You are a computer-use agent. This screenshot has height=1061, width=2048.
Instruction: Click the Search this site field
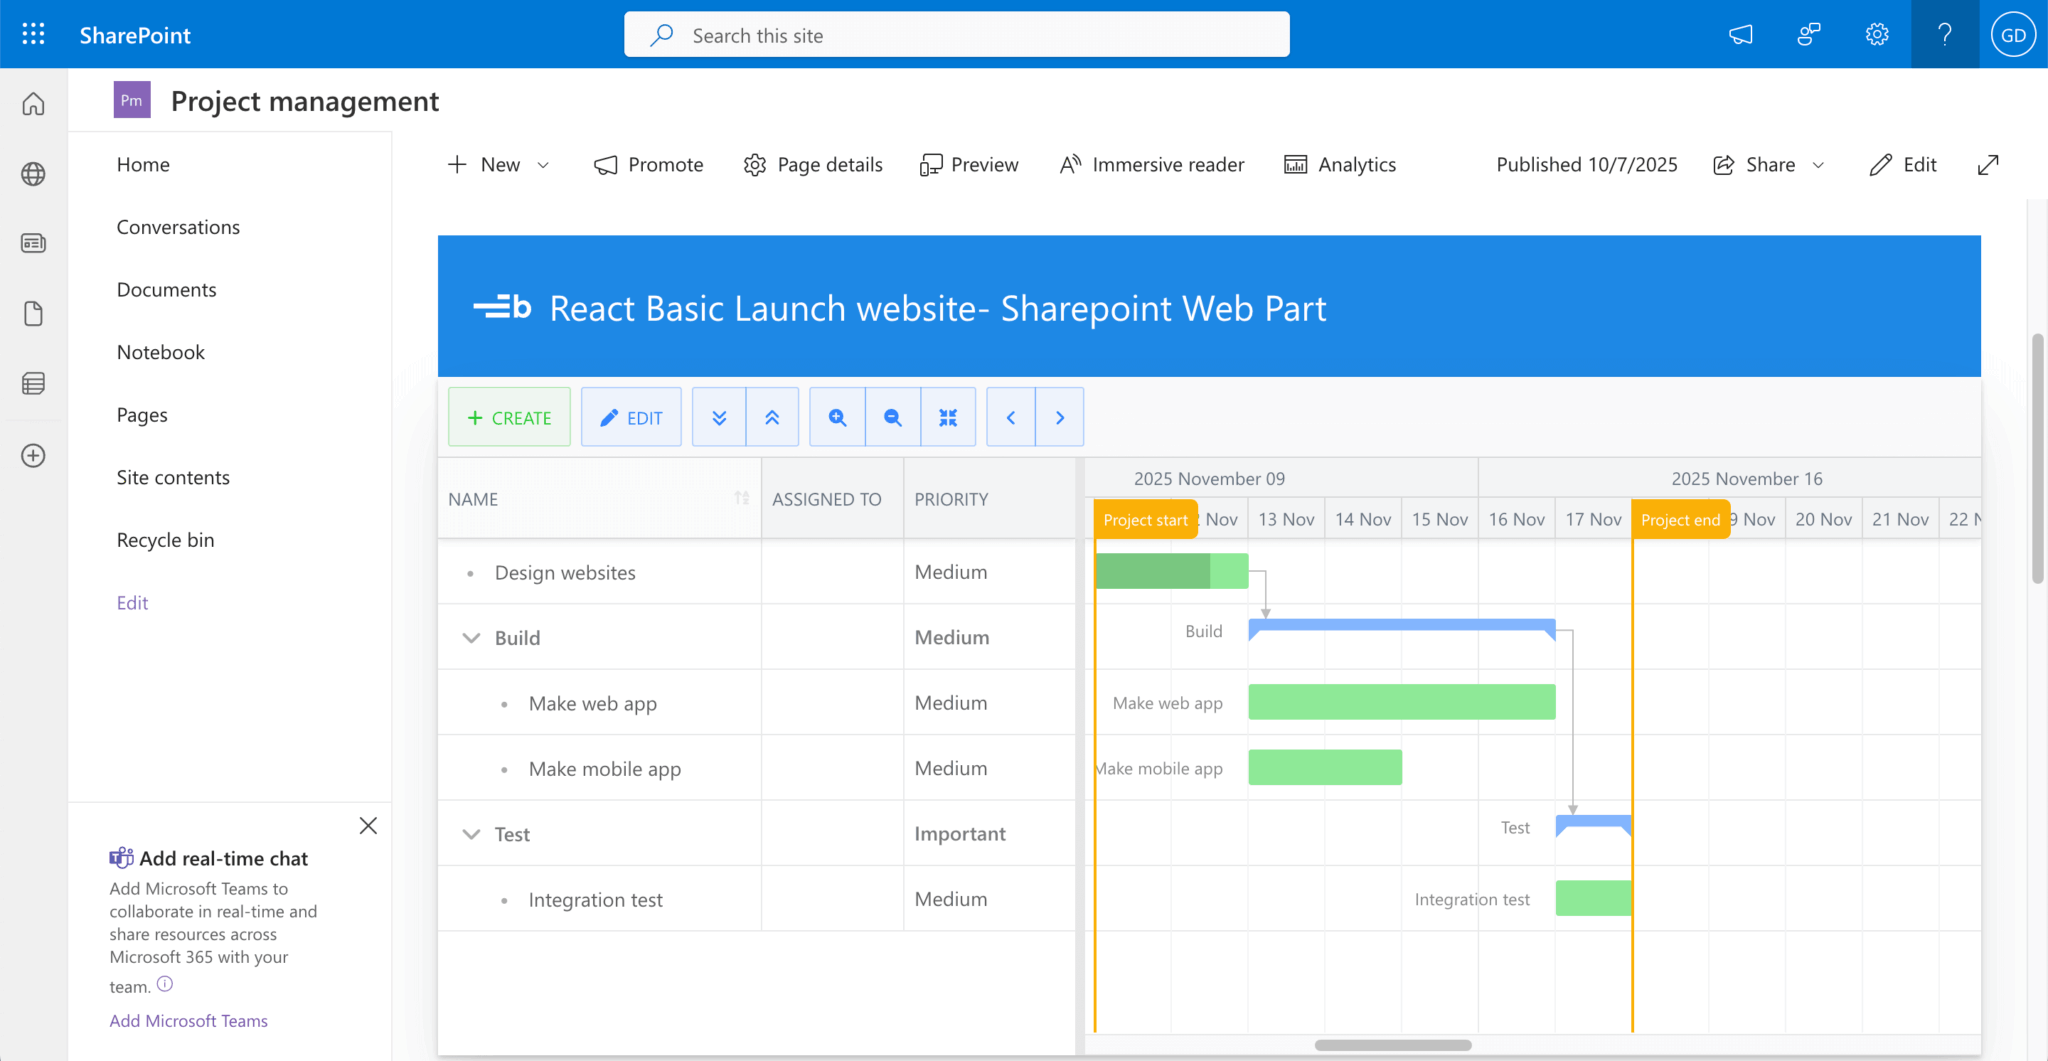[956, 35]
